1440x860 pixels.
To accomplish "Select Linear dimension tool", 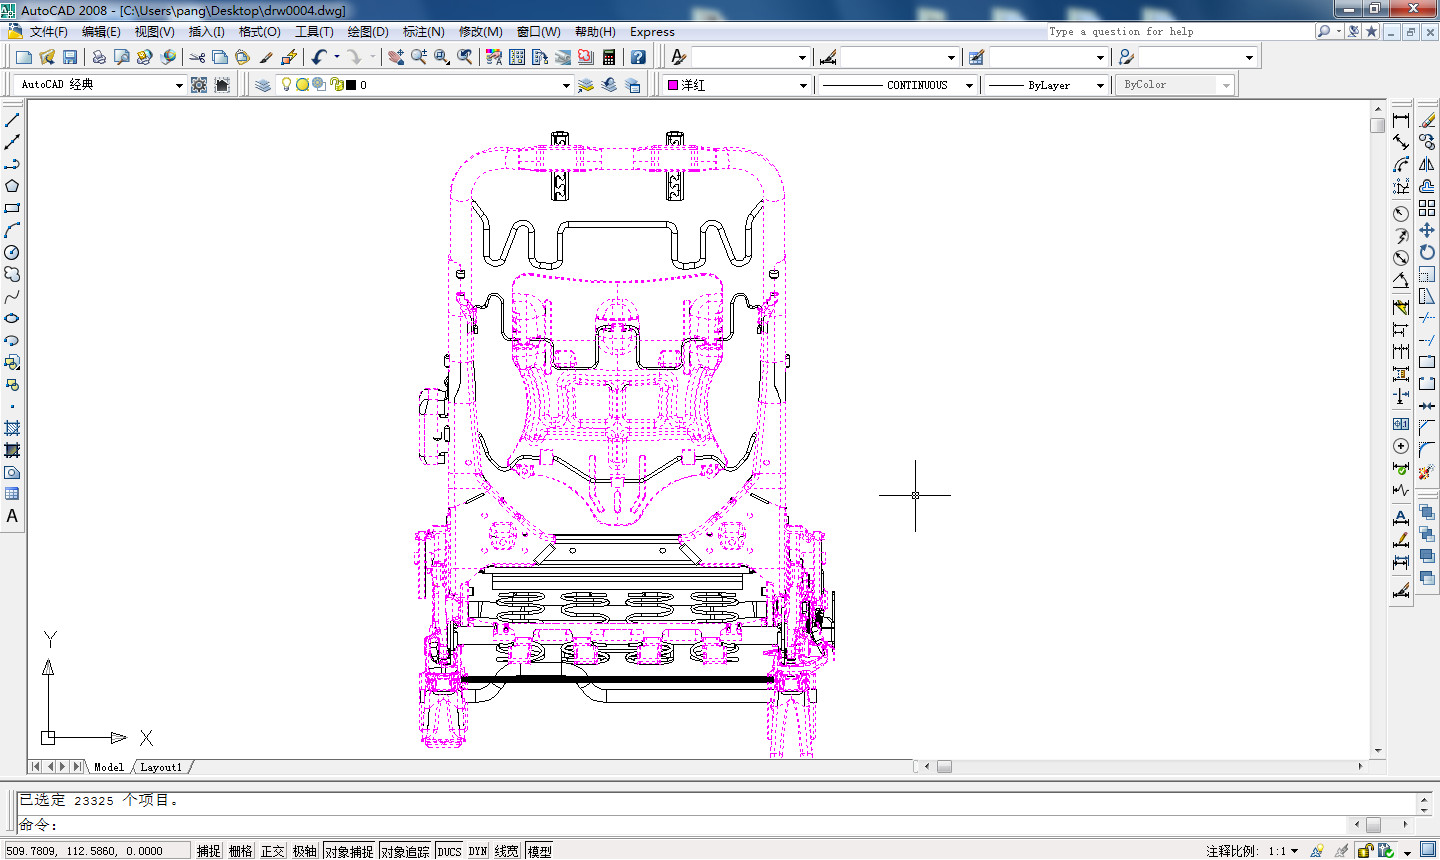I will click(x=1401, y=120).
